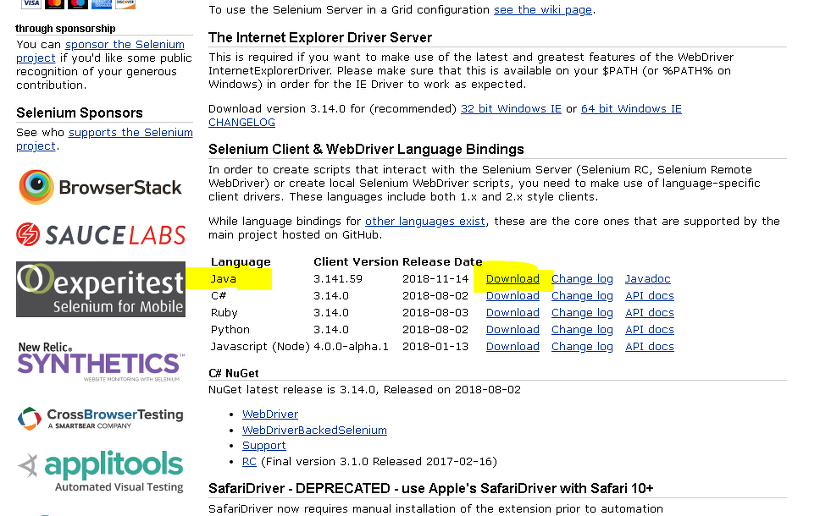Screen dimensions: 820x516
Task: Select the release date '2018-11-14'
Action: click(x=435, y=279)
